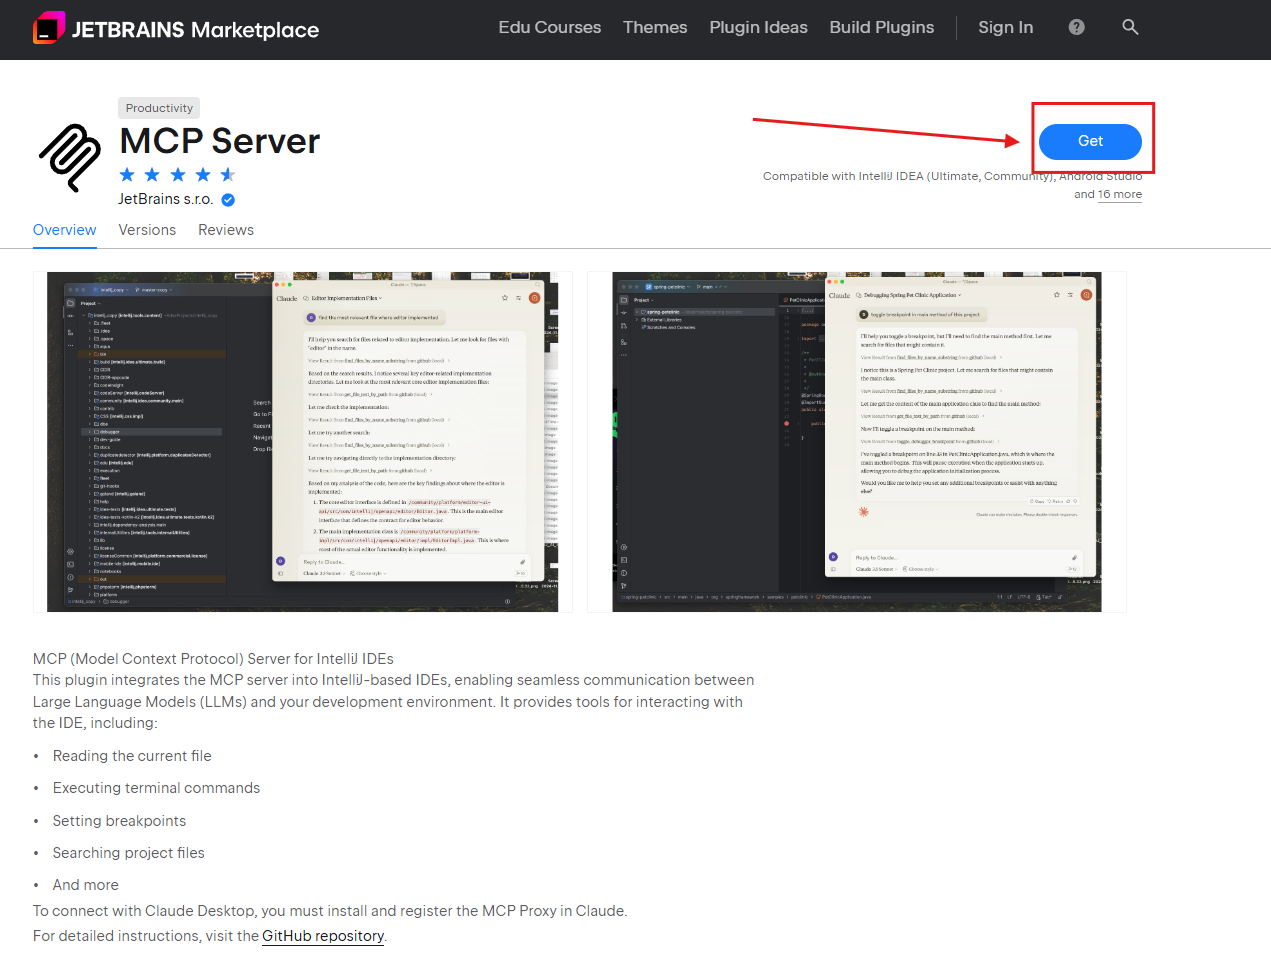Switch to the Overview tab
Image resolution: width=1271 pixels, height=954 pixels.
point(65,230)
